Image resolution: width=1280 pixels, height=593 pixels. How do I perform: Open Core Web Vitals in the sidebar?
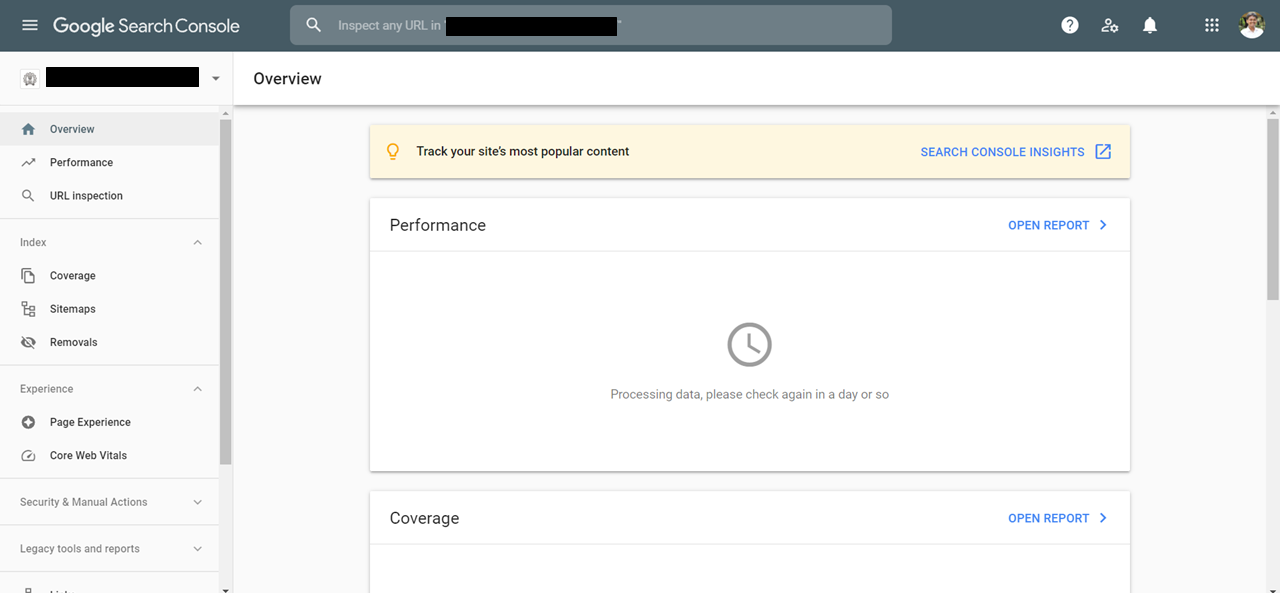109,455
